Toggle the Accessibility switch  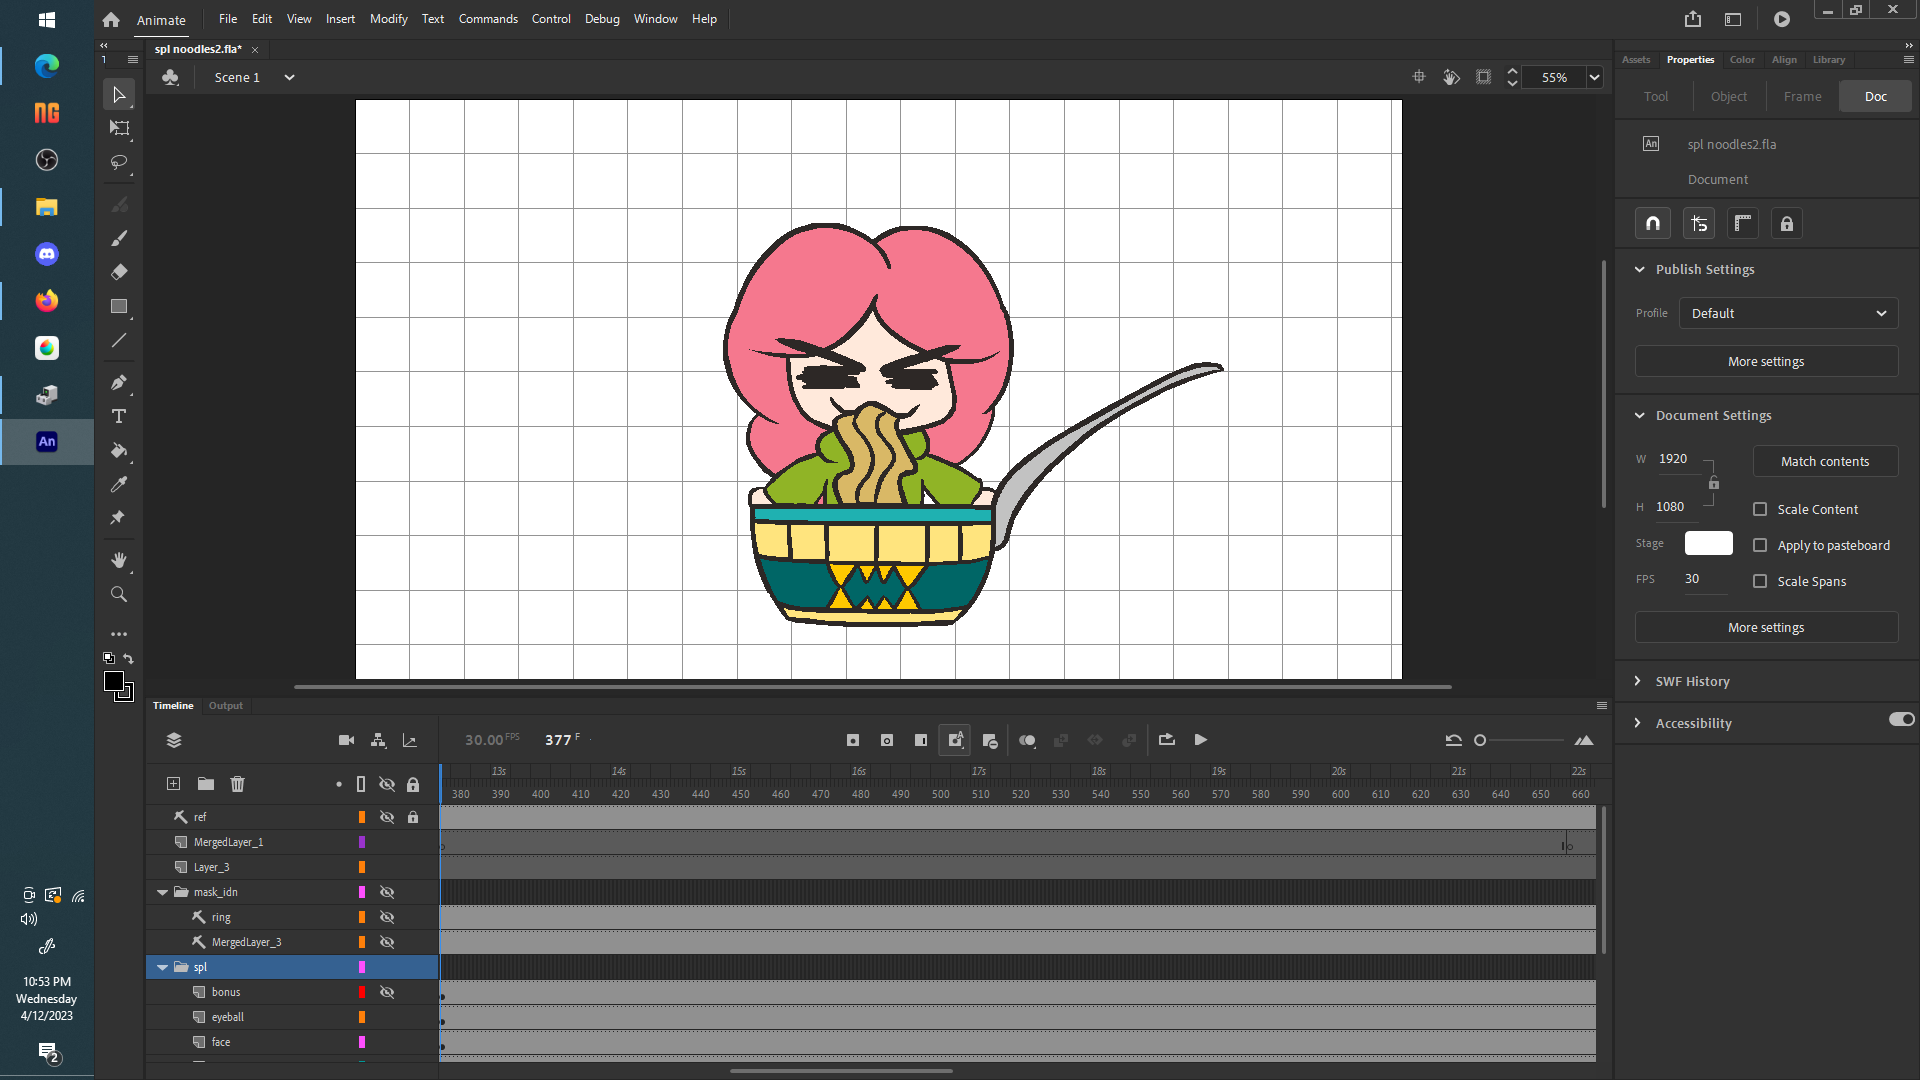1901,719
